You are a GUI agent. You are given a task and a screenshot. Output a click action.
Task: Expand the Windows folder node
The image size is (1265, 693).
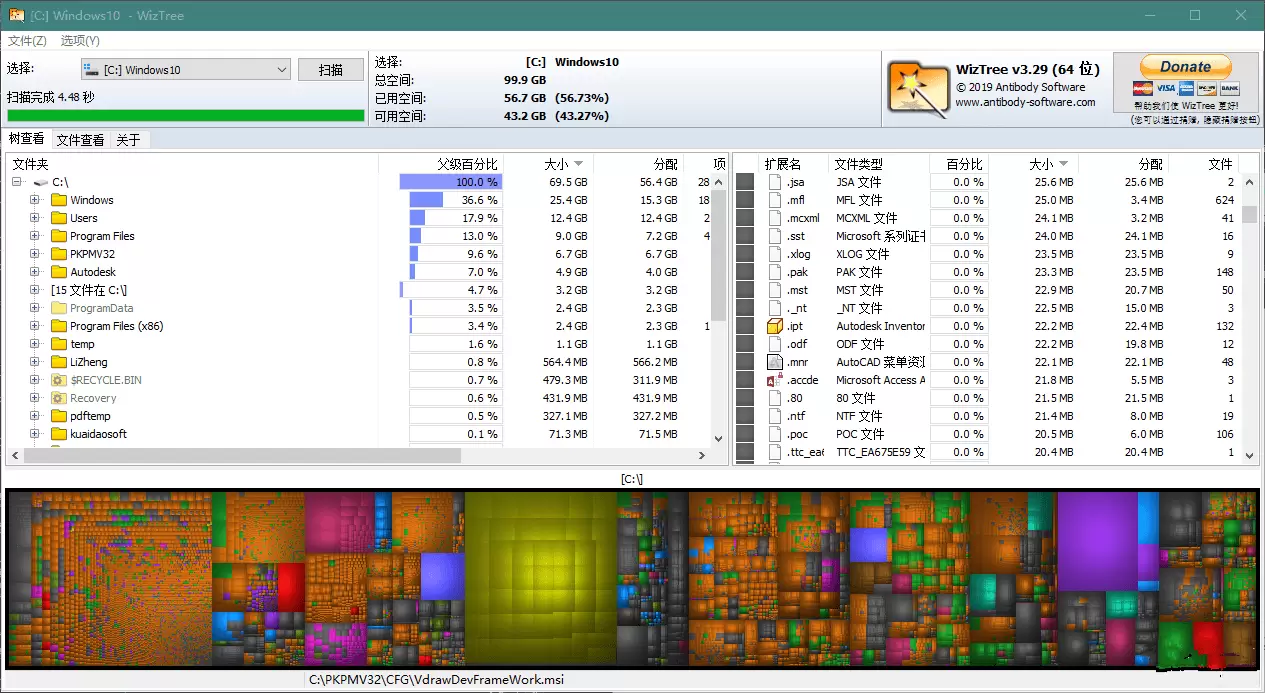pyautogui.click(x=35, y=200)
